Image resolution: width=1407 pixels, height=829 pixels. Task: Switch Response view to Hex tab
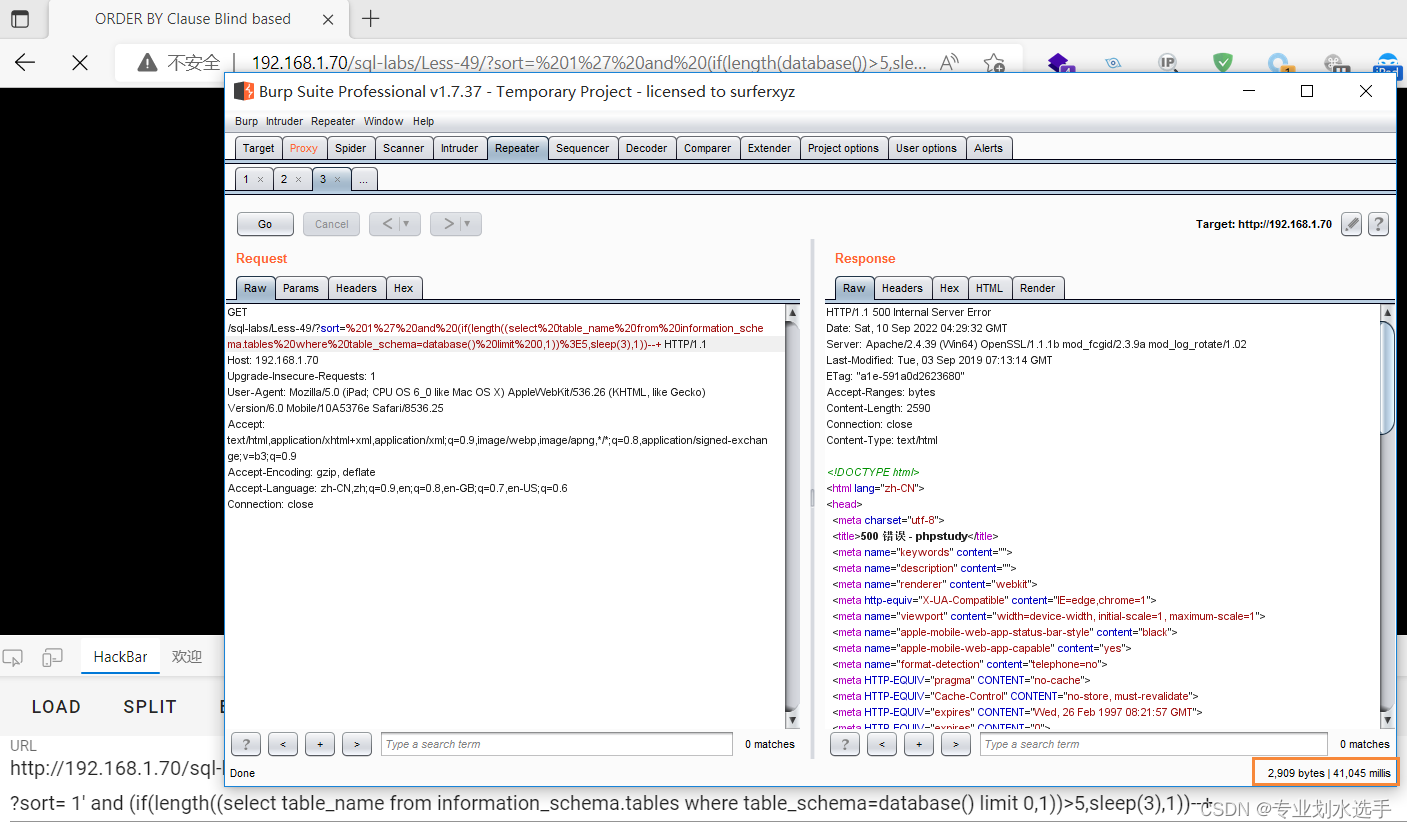pos(949,288)
